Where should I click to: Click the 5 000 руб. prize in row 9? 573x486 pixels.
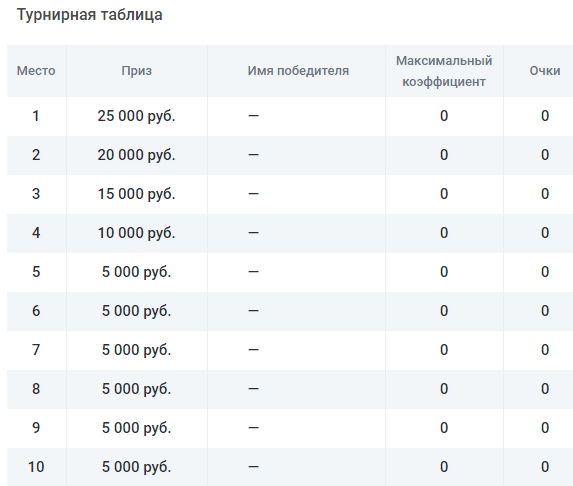(x=136, y=428)
